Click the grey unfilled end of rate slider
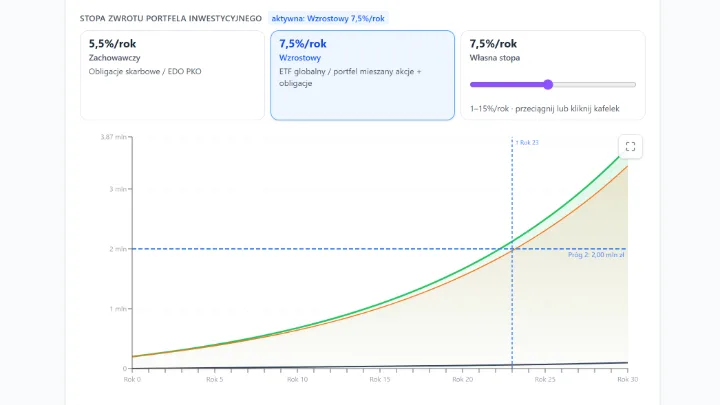 point(594,84)
